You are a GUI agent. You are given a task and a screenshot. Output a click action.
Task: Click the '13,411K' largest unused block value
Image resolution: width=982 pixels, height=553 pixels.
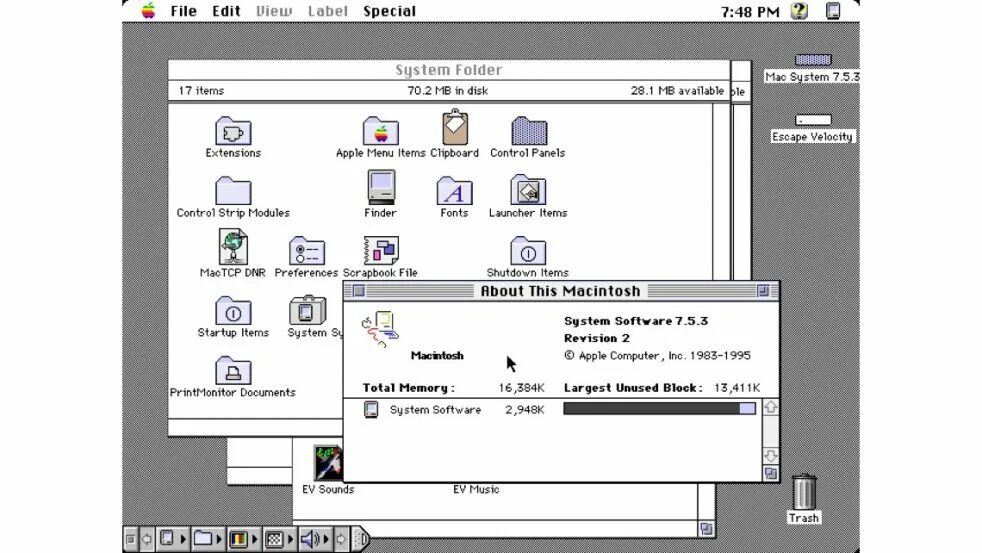point(736,388)
